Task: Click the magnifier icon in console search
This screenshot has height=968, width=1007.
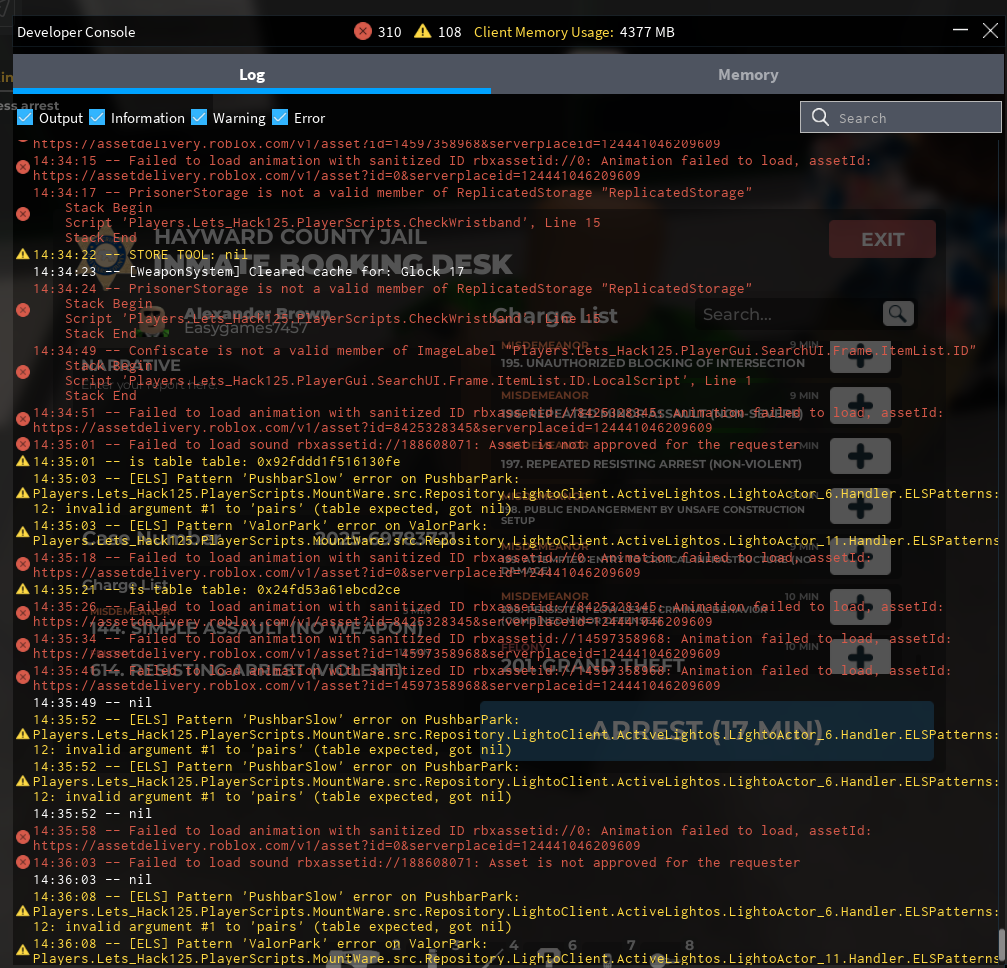Action: [820, 118]
